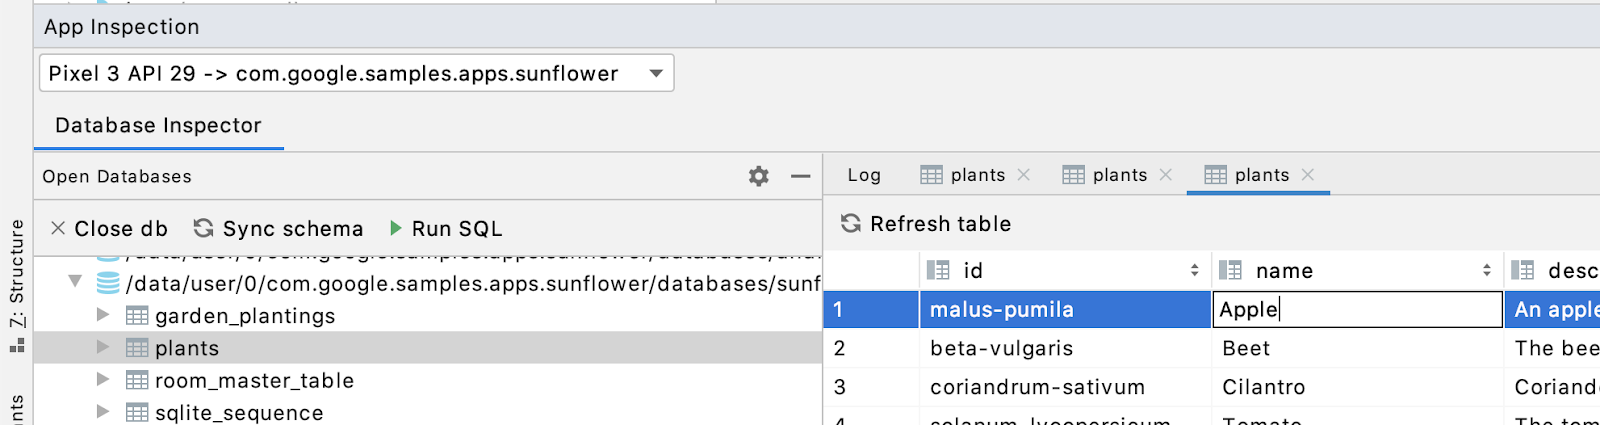
Task: Click the Sync schema refresh icon
Action: 204,228
